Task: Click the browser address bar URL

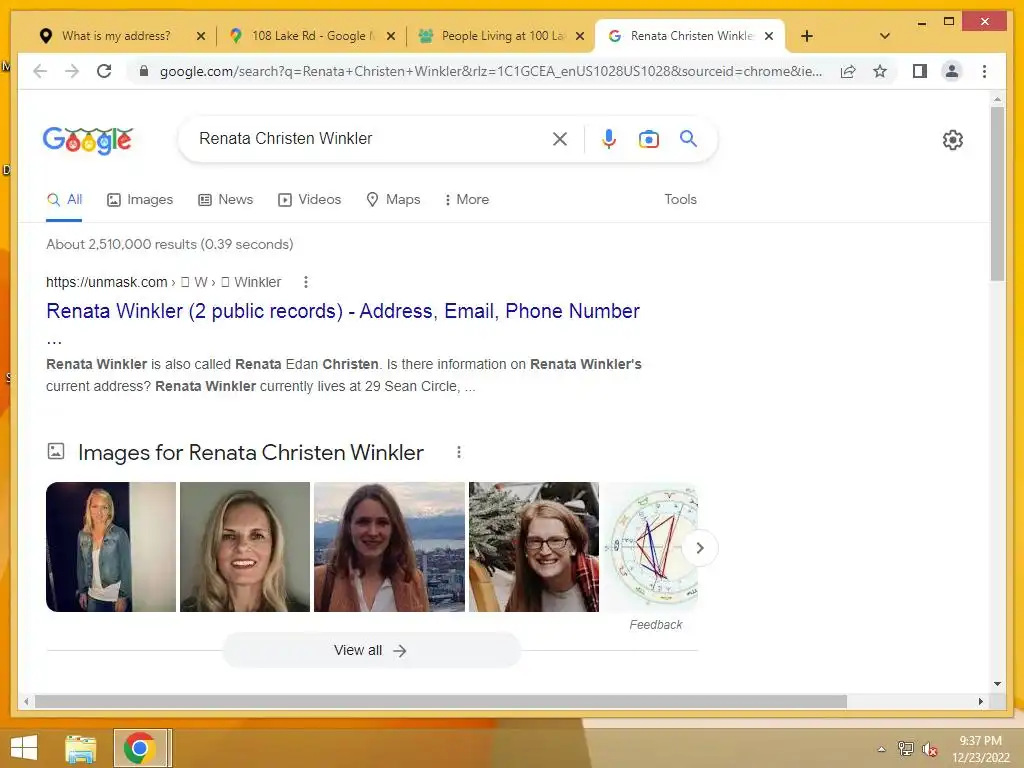Action: tap(490, 71)
